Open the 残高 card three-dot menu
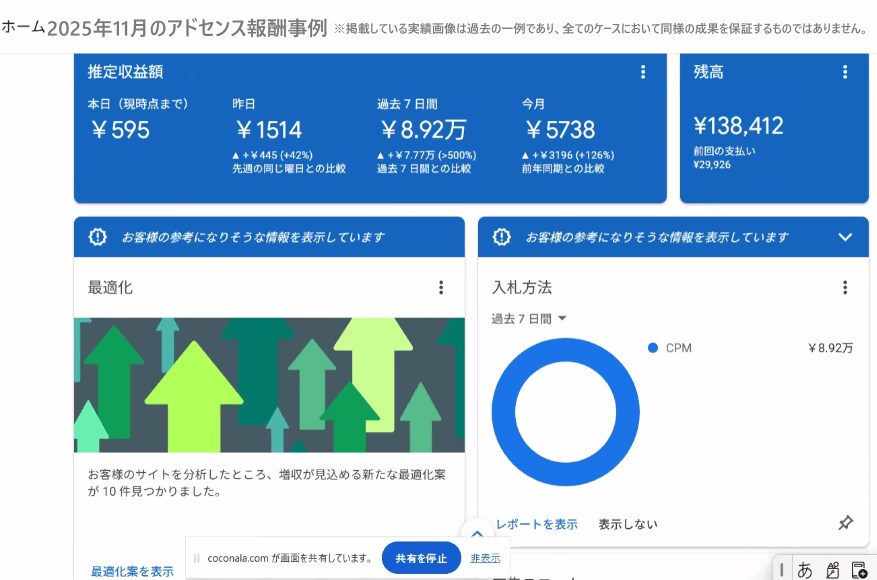This screenshot has width=877, height=580. click(845, 72)
